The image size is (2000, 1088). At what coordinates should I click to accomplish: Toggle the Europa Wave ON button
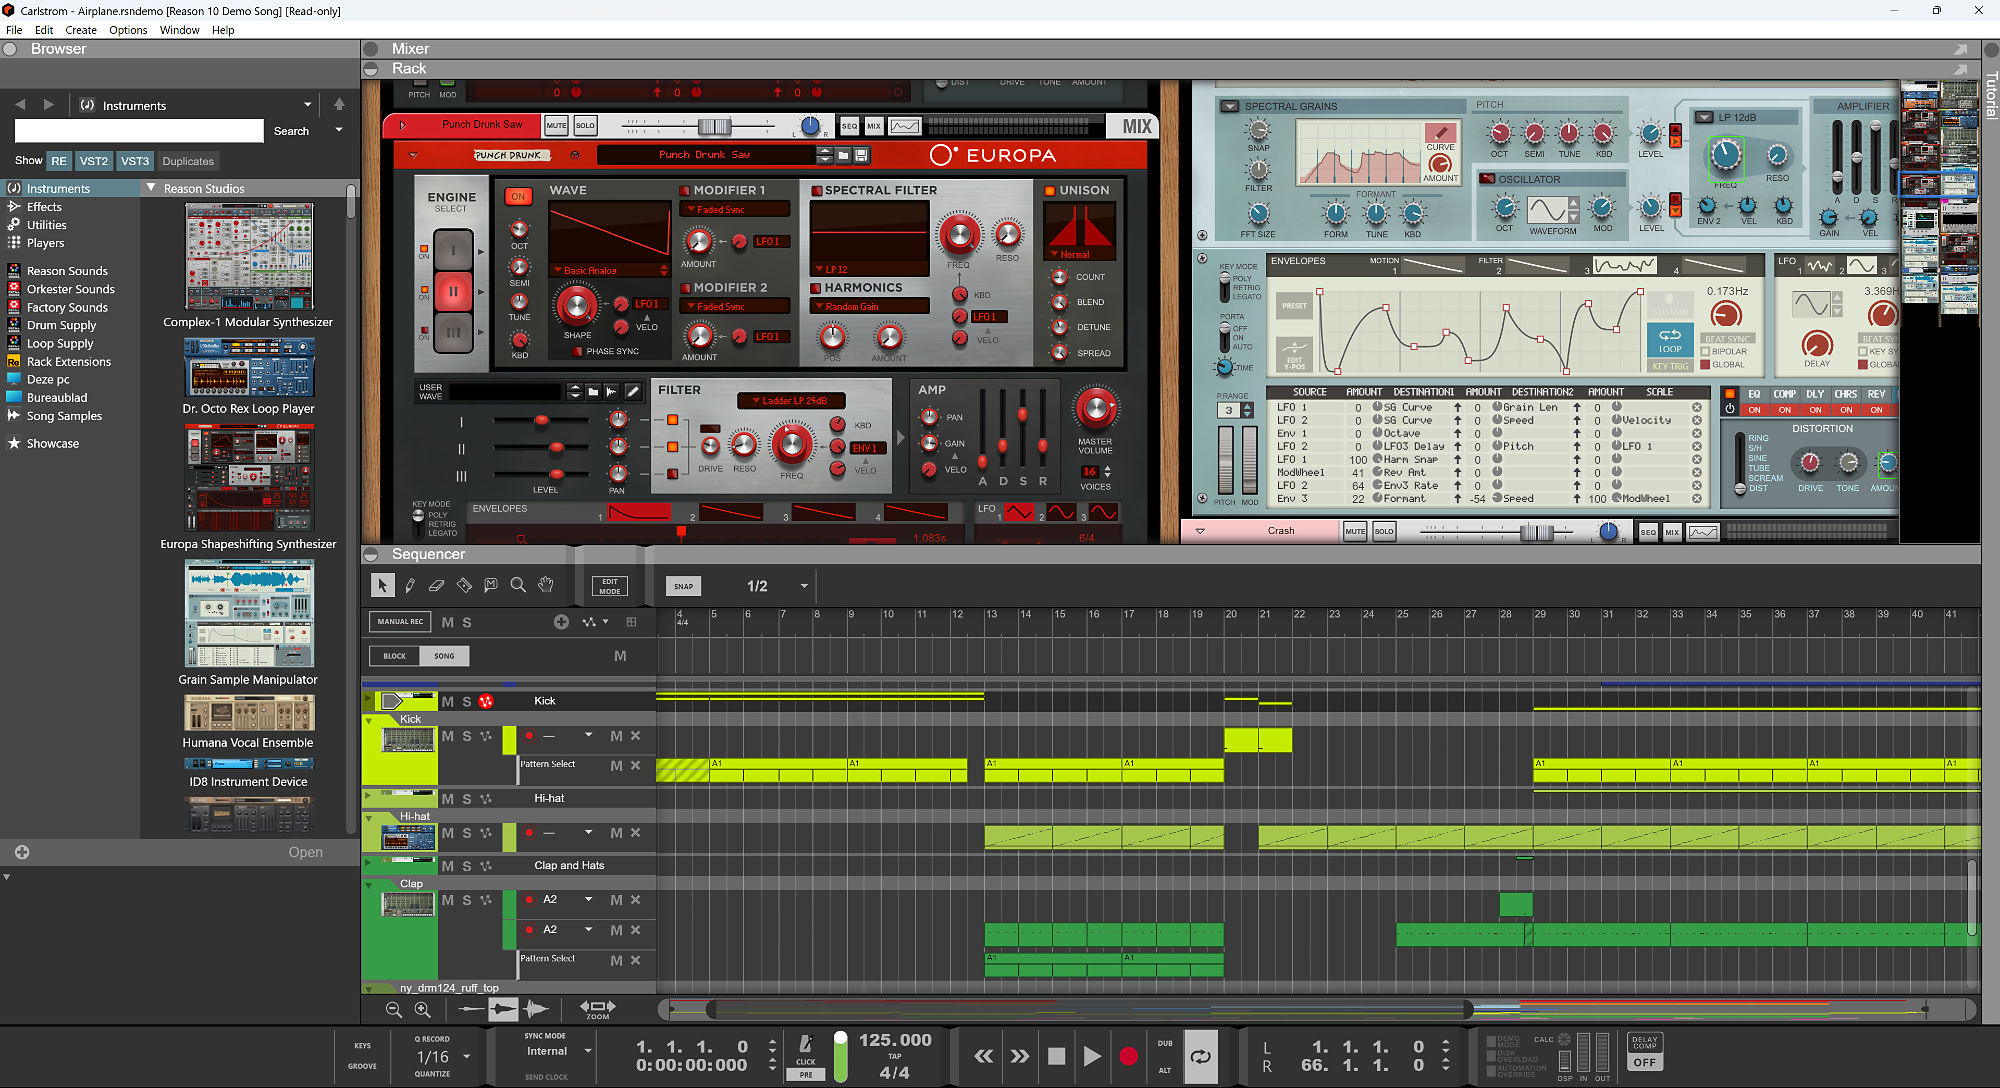click(x=518, y=196)
